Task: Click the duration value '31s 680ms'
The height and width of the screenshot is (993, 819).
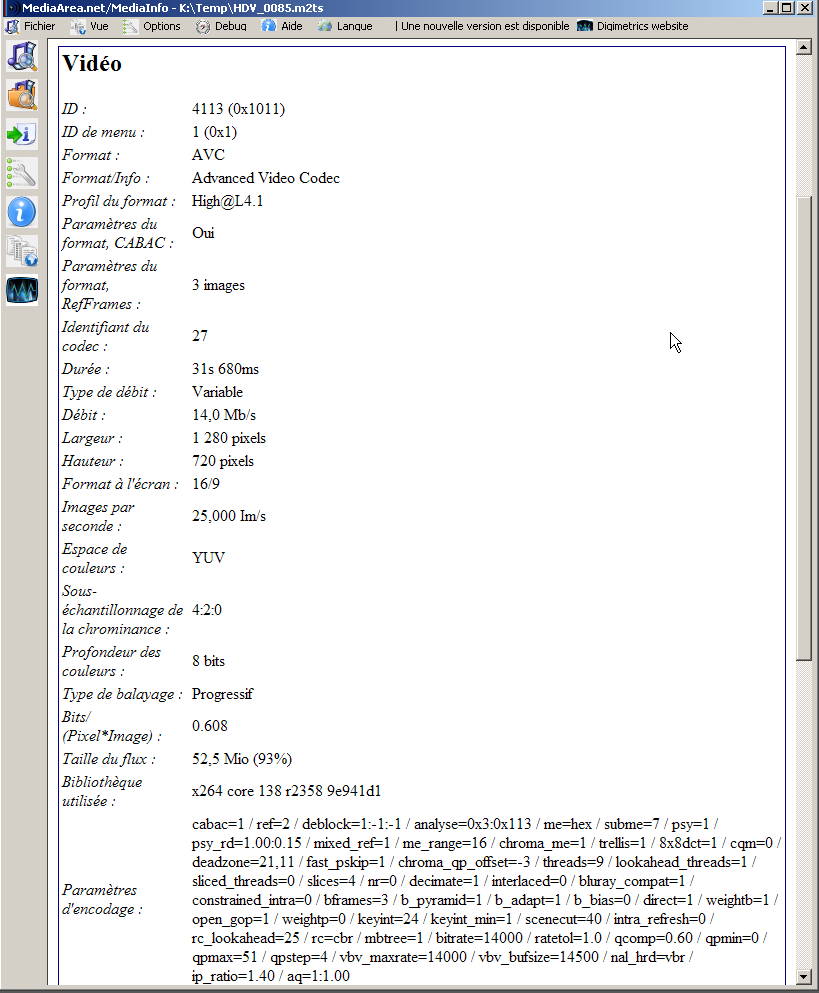Action: tap(225, 369)
